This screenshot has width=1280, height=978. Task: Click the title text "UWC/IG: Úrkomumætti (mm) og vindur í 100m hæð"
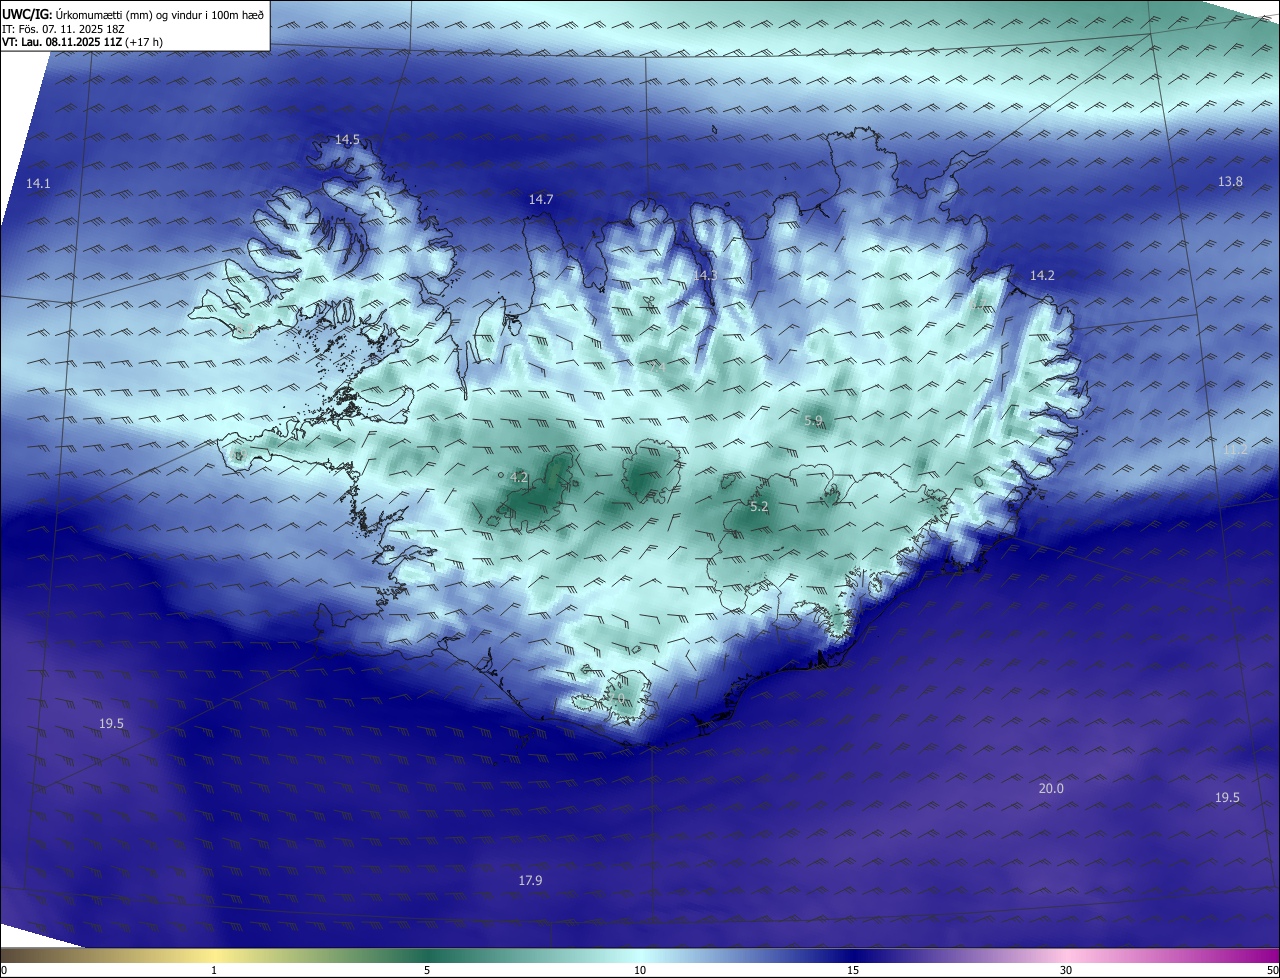pos(133,14)
